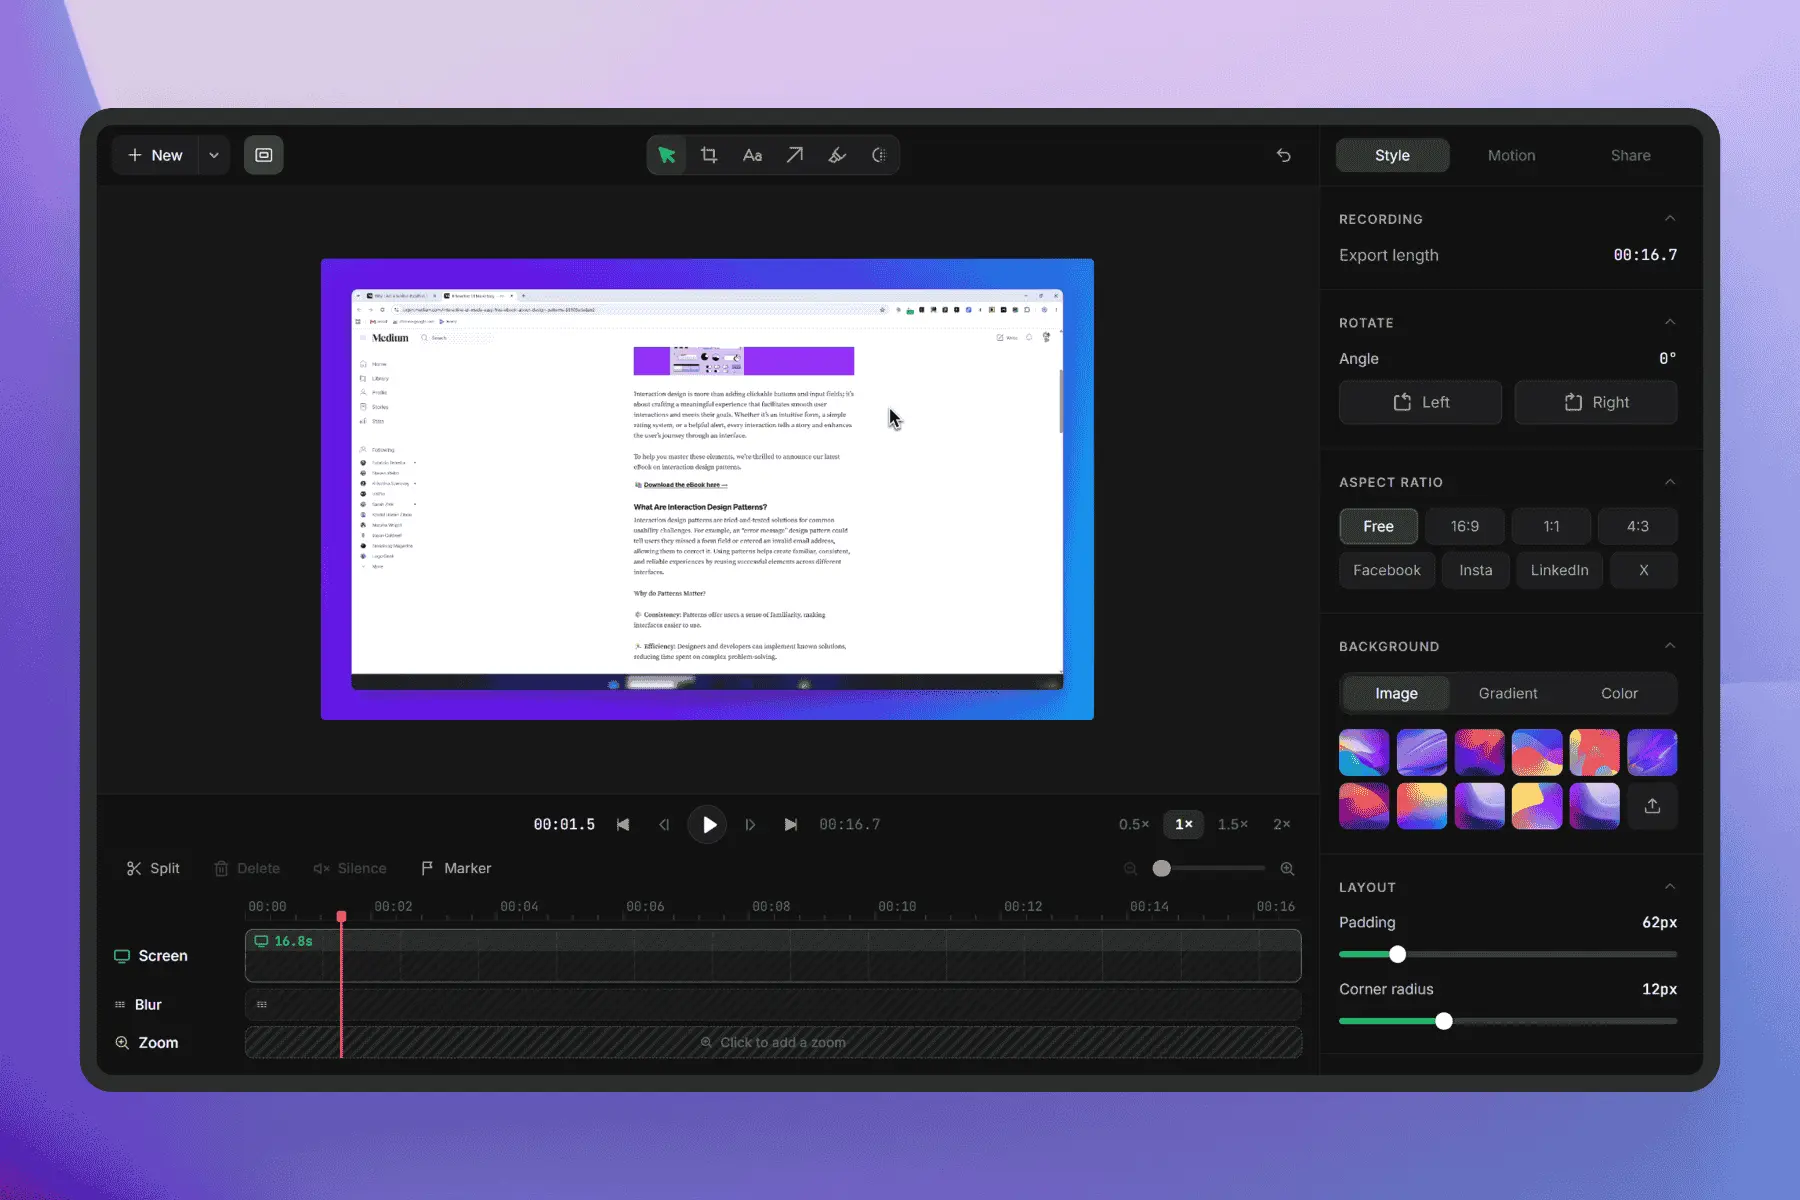Viewport: 1800px width, 1200px height.
Task: Pick the last top-row background thumbnail
Action: click(1652, 752)
